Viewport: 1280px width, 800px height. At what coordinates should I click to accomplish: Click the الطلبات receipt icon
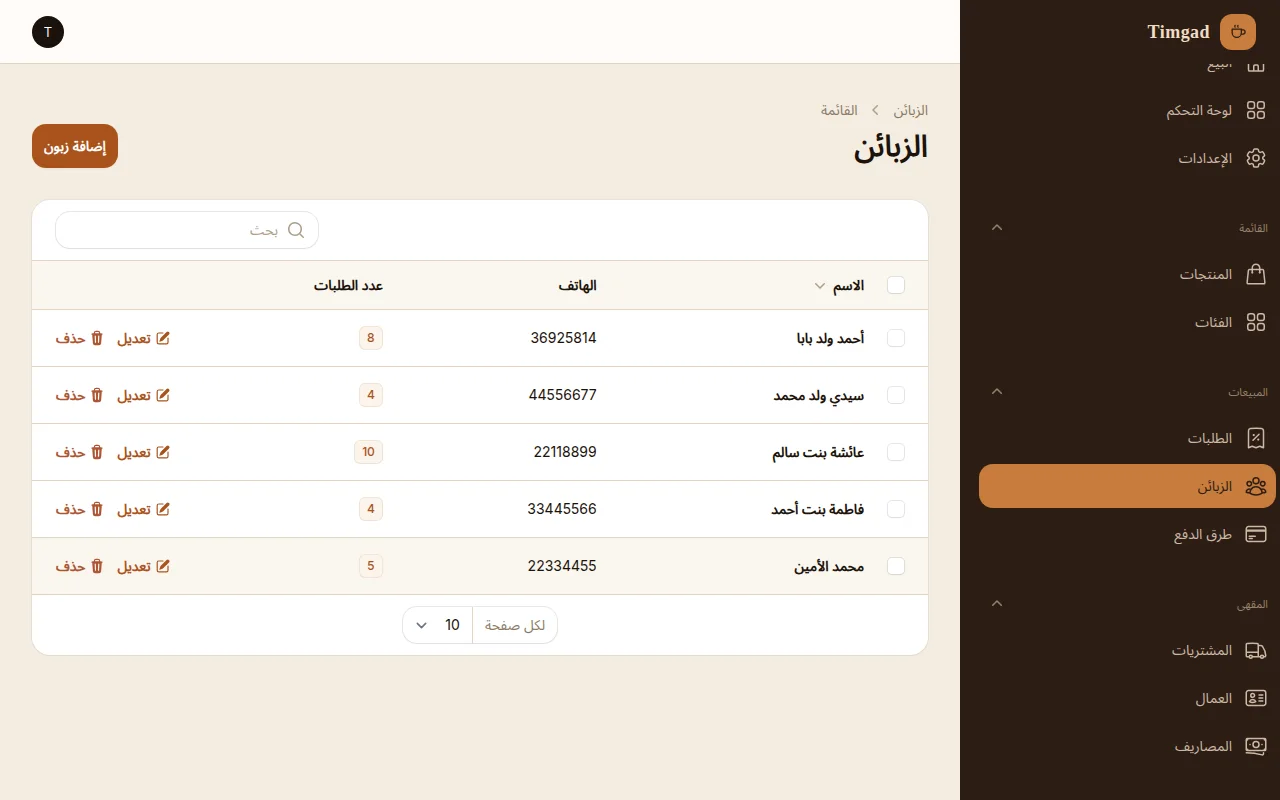point(1256,438)
